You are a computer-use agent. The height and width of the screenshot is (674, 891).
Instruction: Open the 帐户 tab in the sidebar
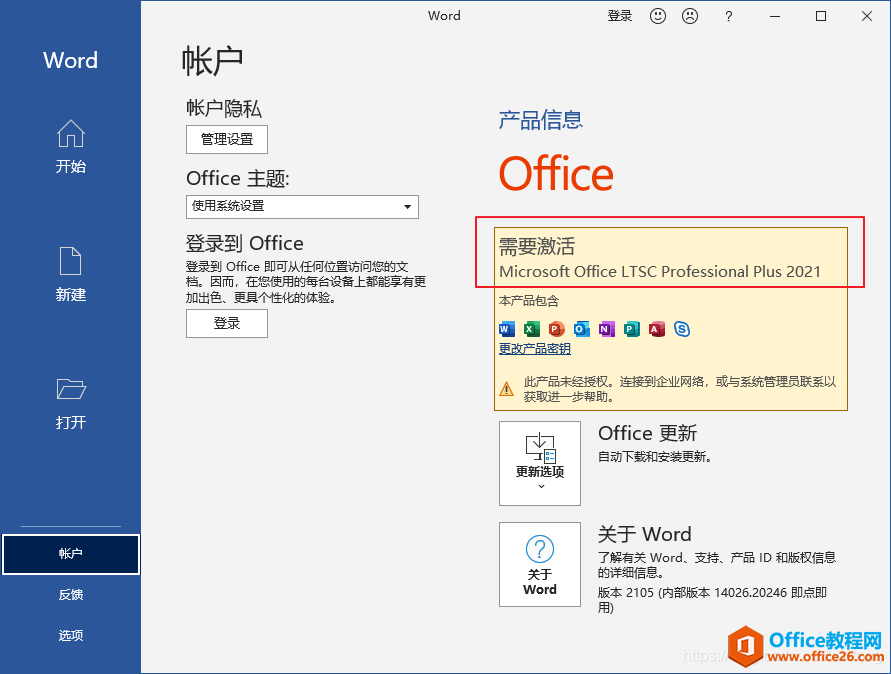69,554
